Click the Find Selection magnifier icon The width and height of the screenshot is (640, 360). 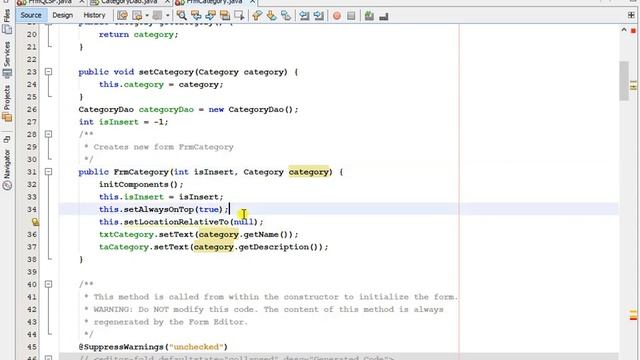182,16
